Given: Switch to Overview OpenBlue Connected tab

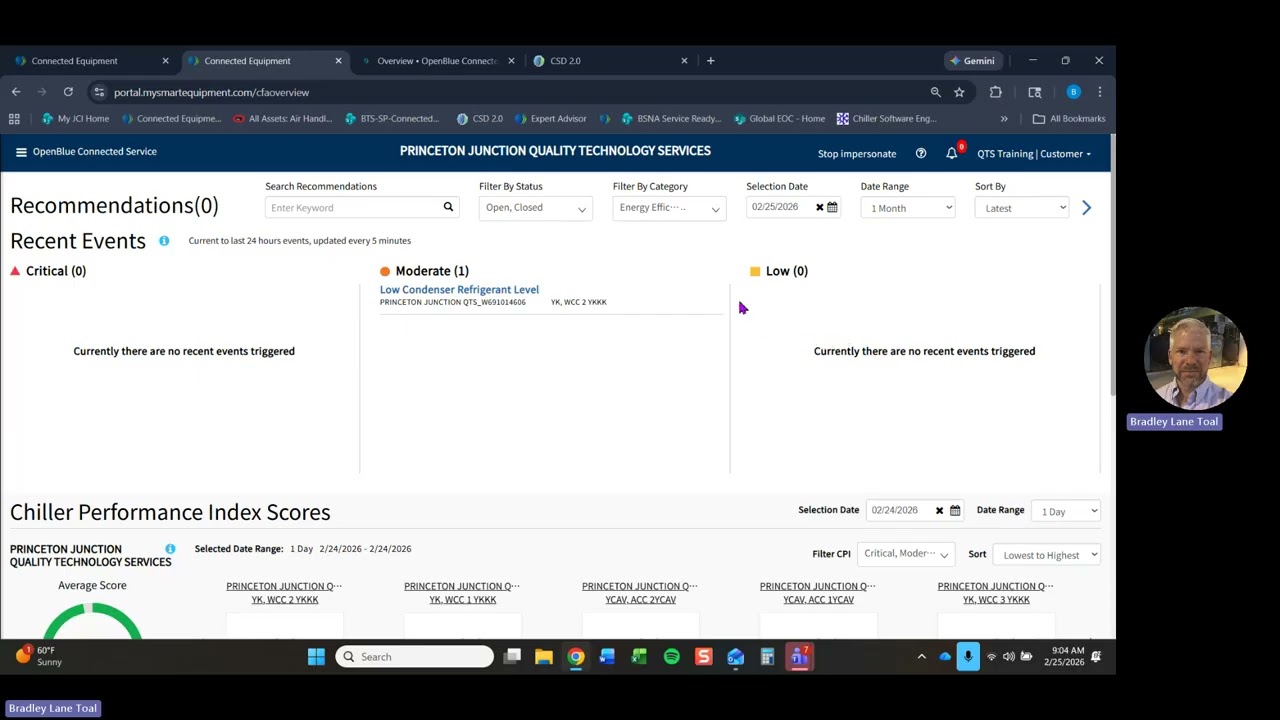Looking at the screenshot, I should coord(438,61).
